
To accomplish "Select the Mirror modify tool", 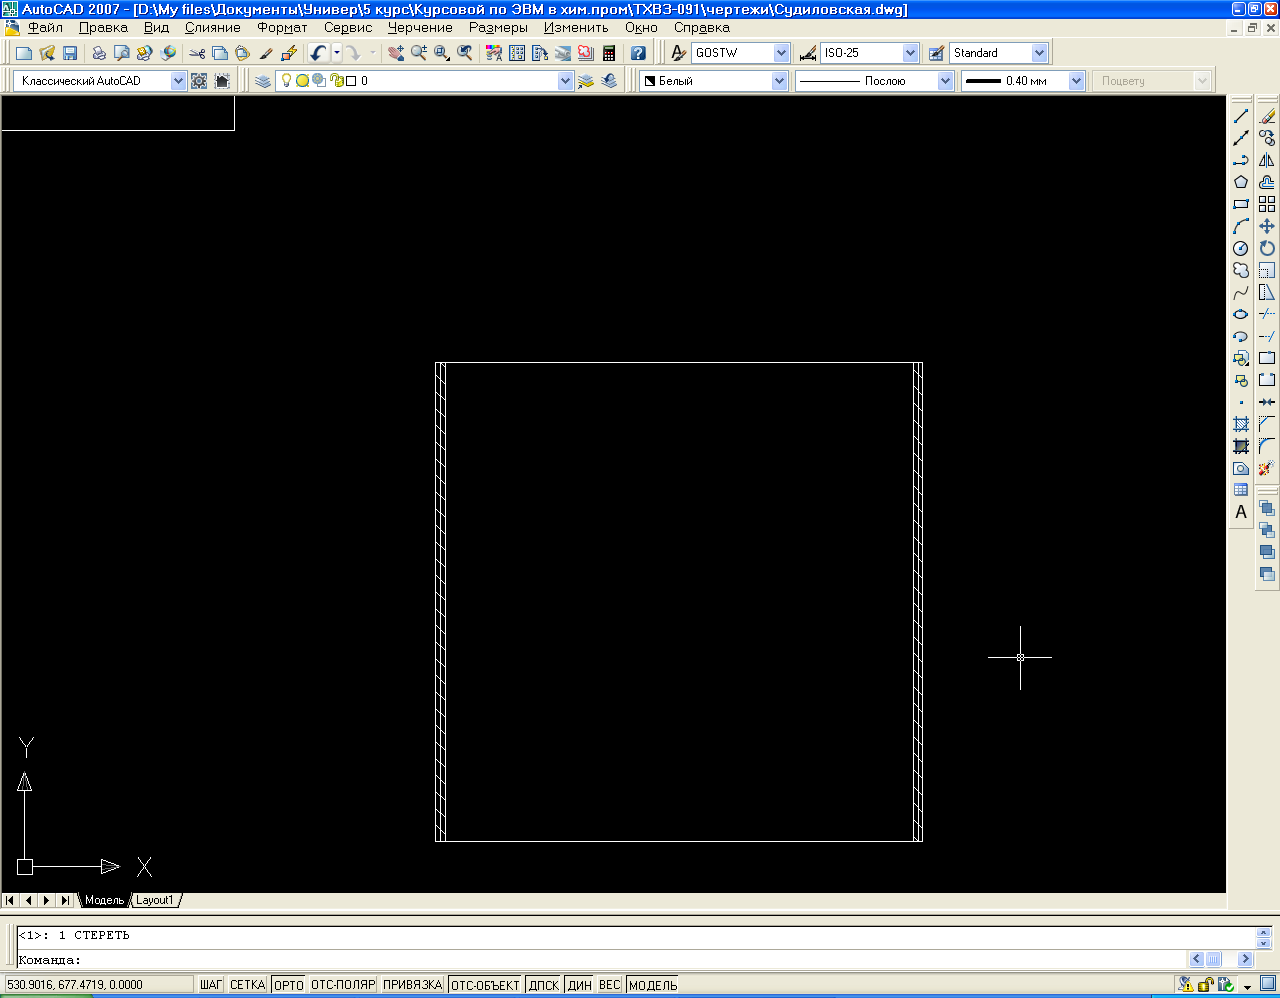I will (1267, 160).
